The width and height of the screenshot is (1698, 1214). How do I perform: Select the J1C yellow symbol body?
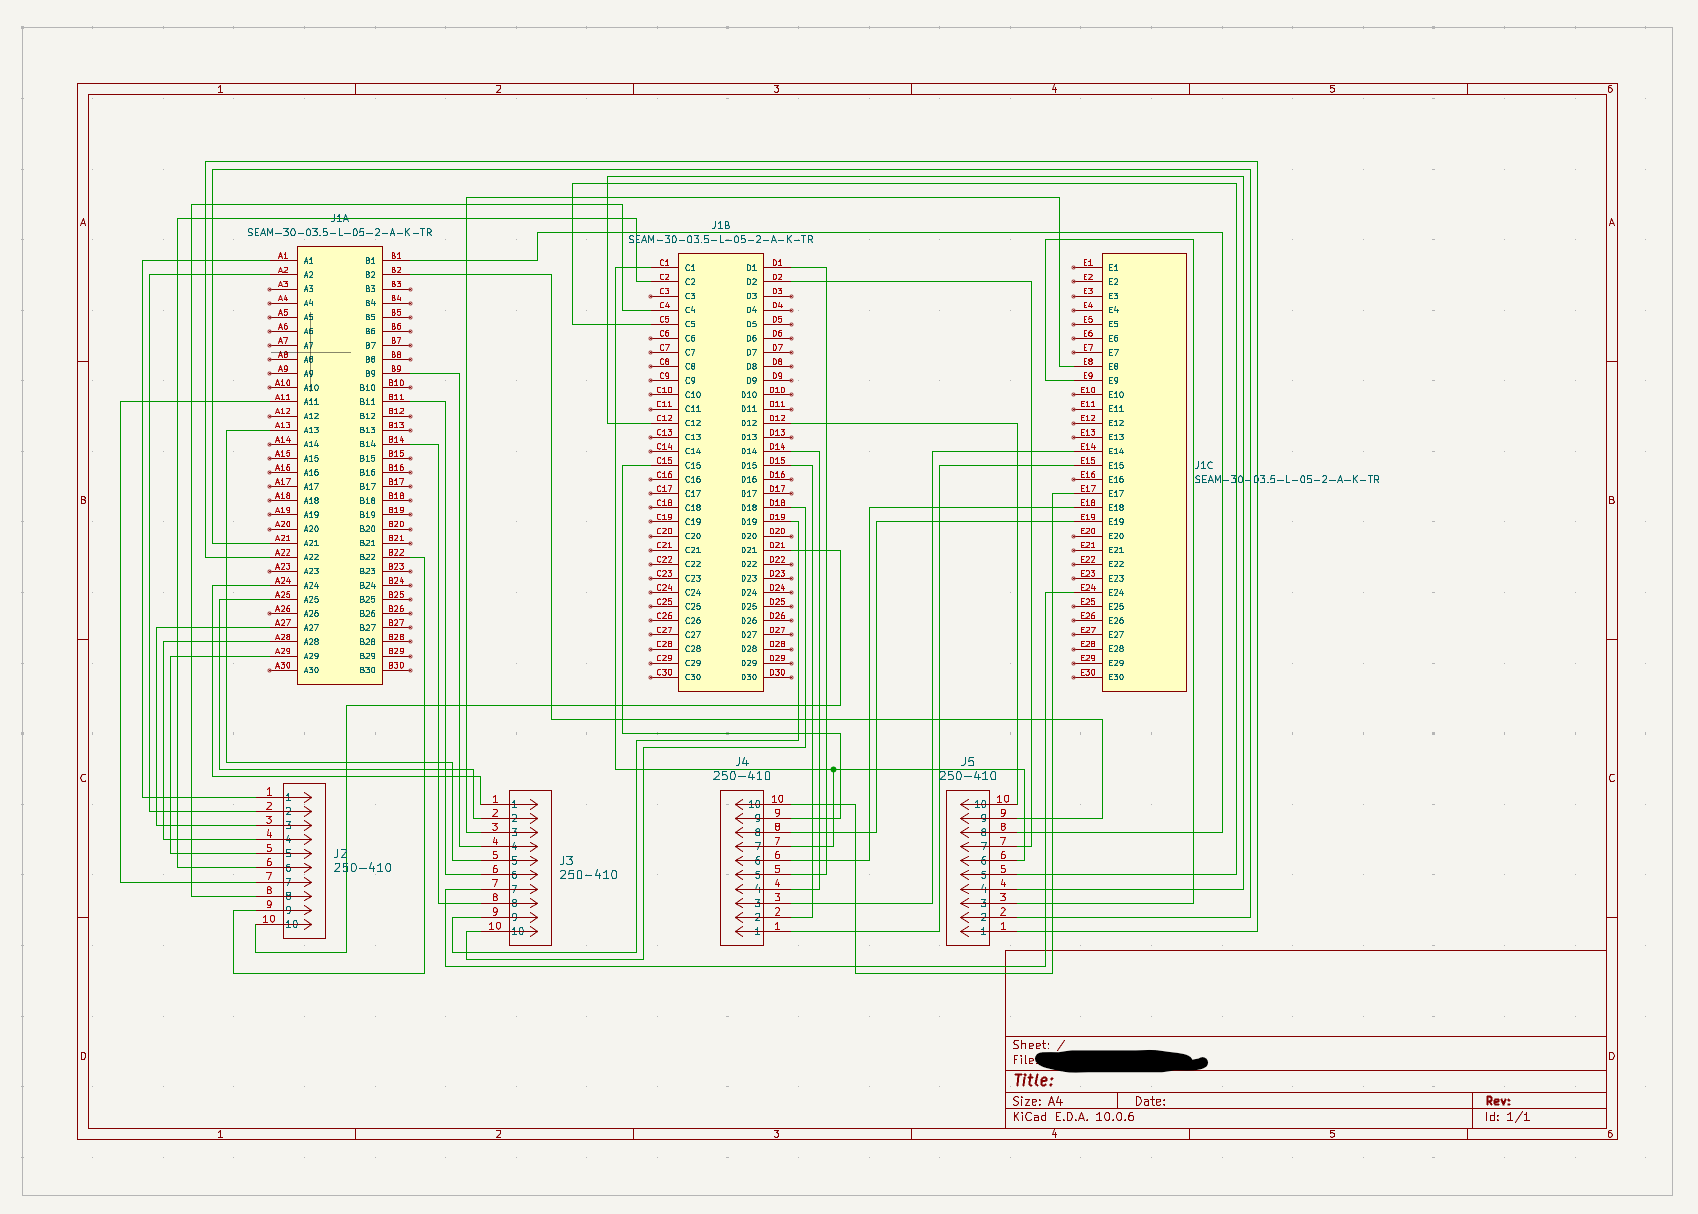point(1144,472)
